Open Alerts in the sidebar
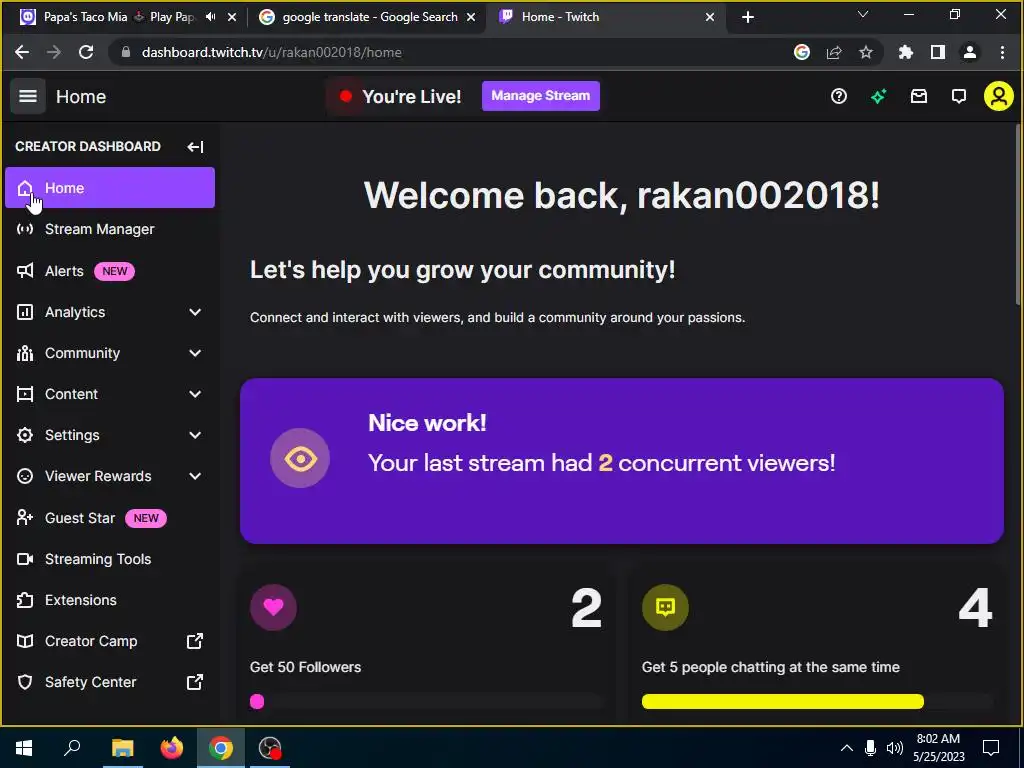The height and width of the screenshot is (768, 1024). pyautogui.click(x=110, y=271)
